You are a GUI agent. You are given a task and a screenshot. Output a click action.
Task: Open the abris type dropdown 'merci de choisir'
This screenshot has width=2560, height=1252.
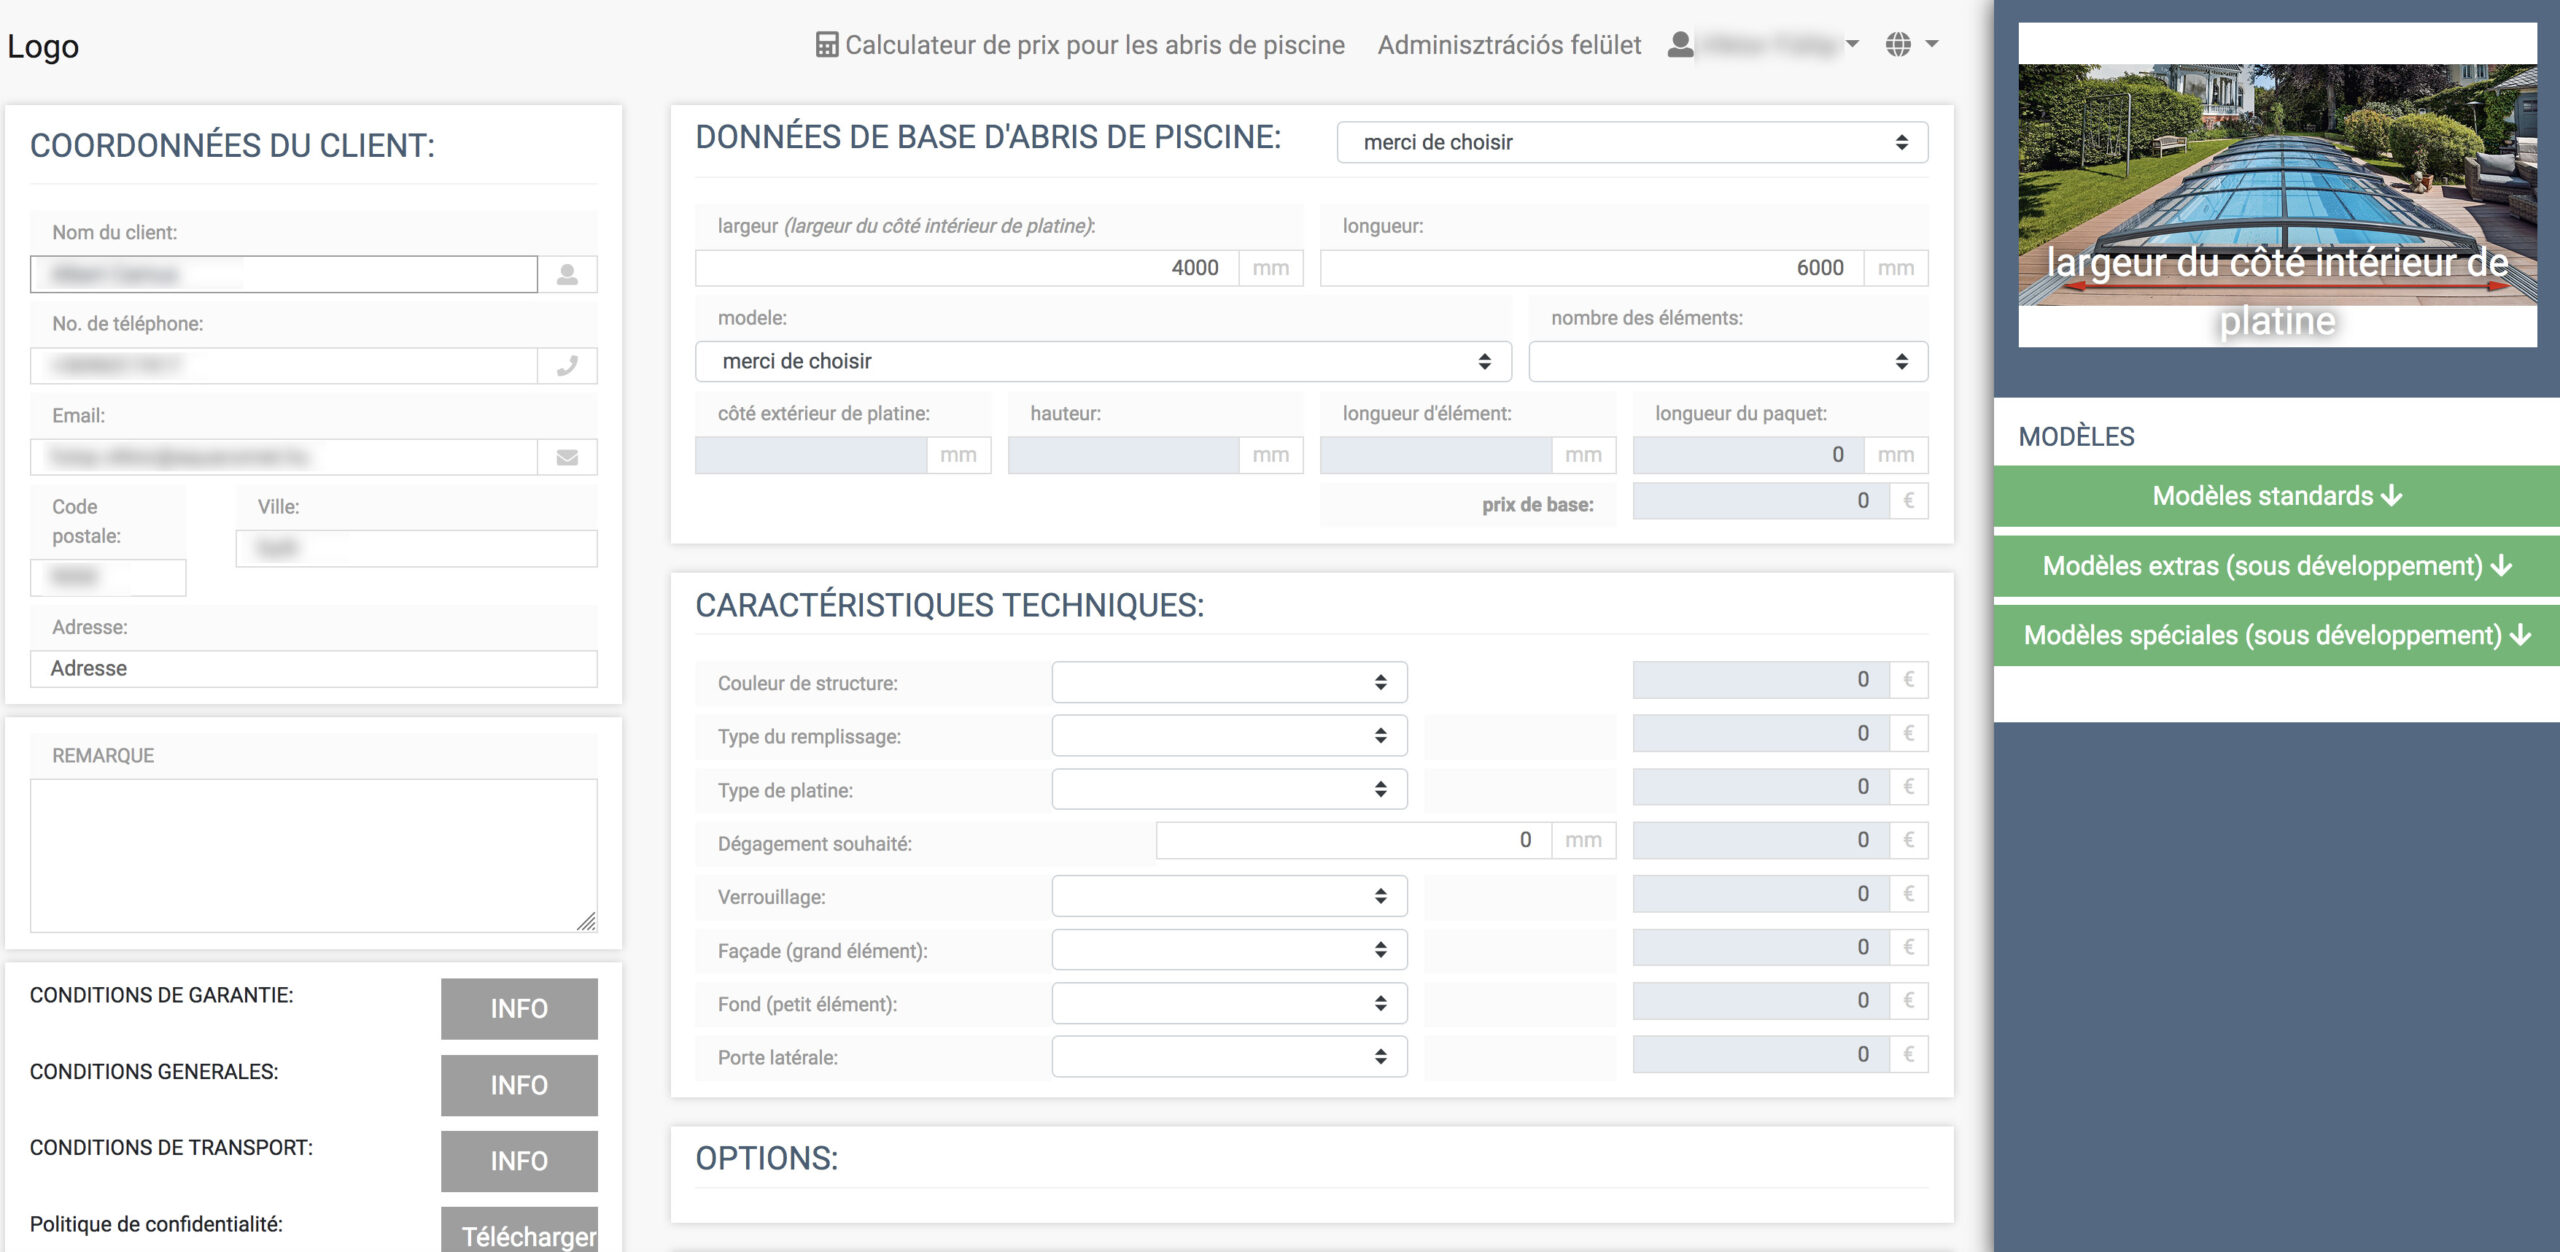tap(1632, 142)
